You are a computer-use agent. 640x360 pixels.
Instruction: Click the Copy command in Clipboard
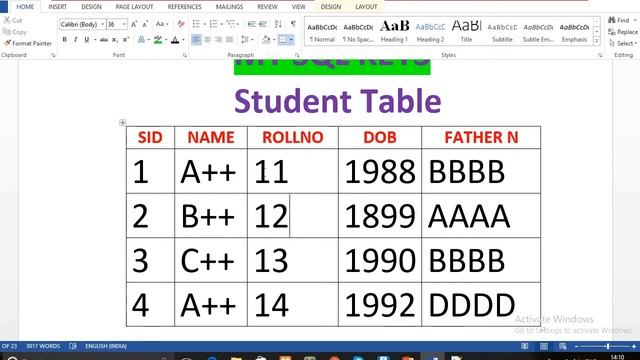point(15,31)
